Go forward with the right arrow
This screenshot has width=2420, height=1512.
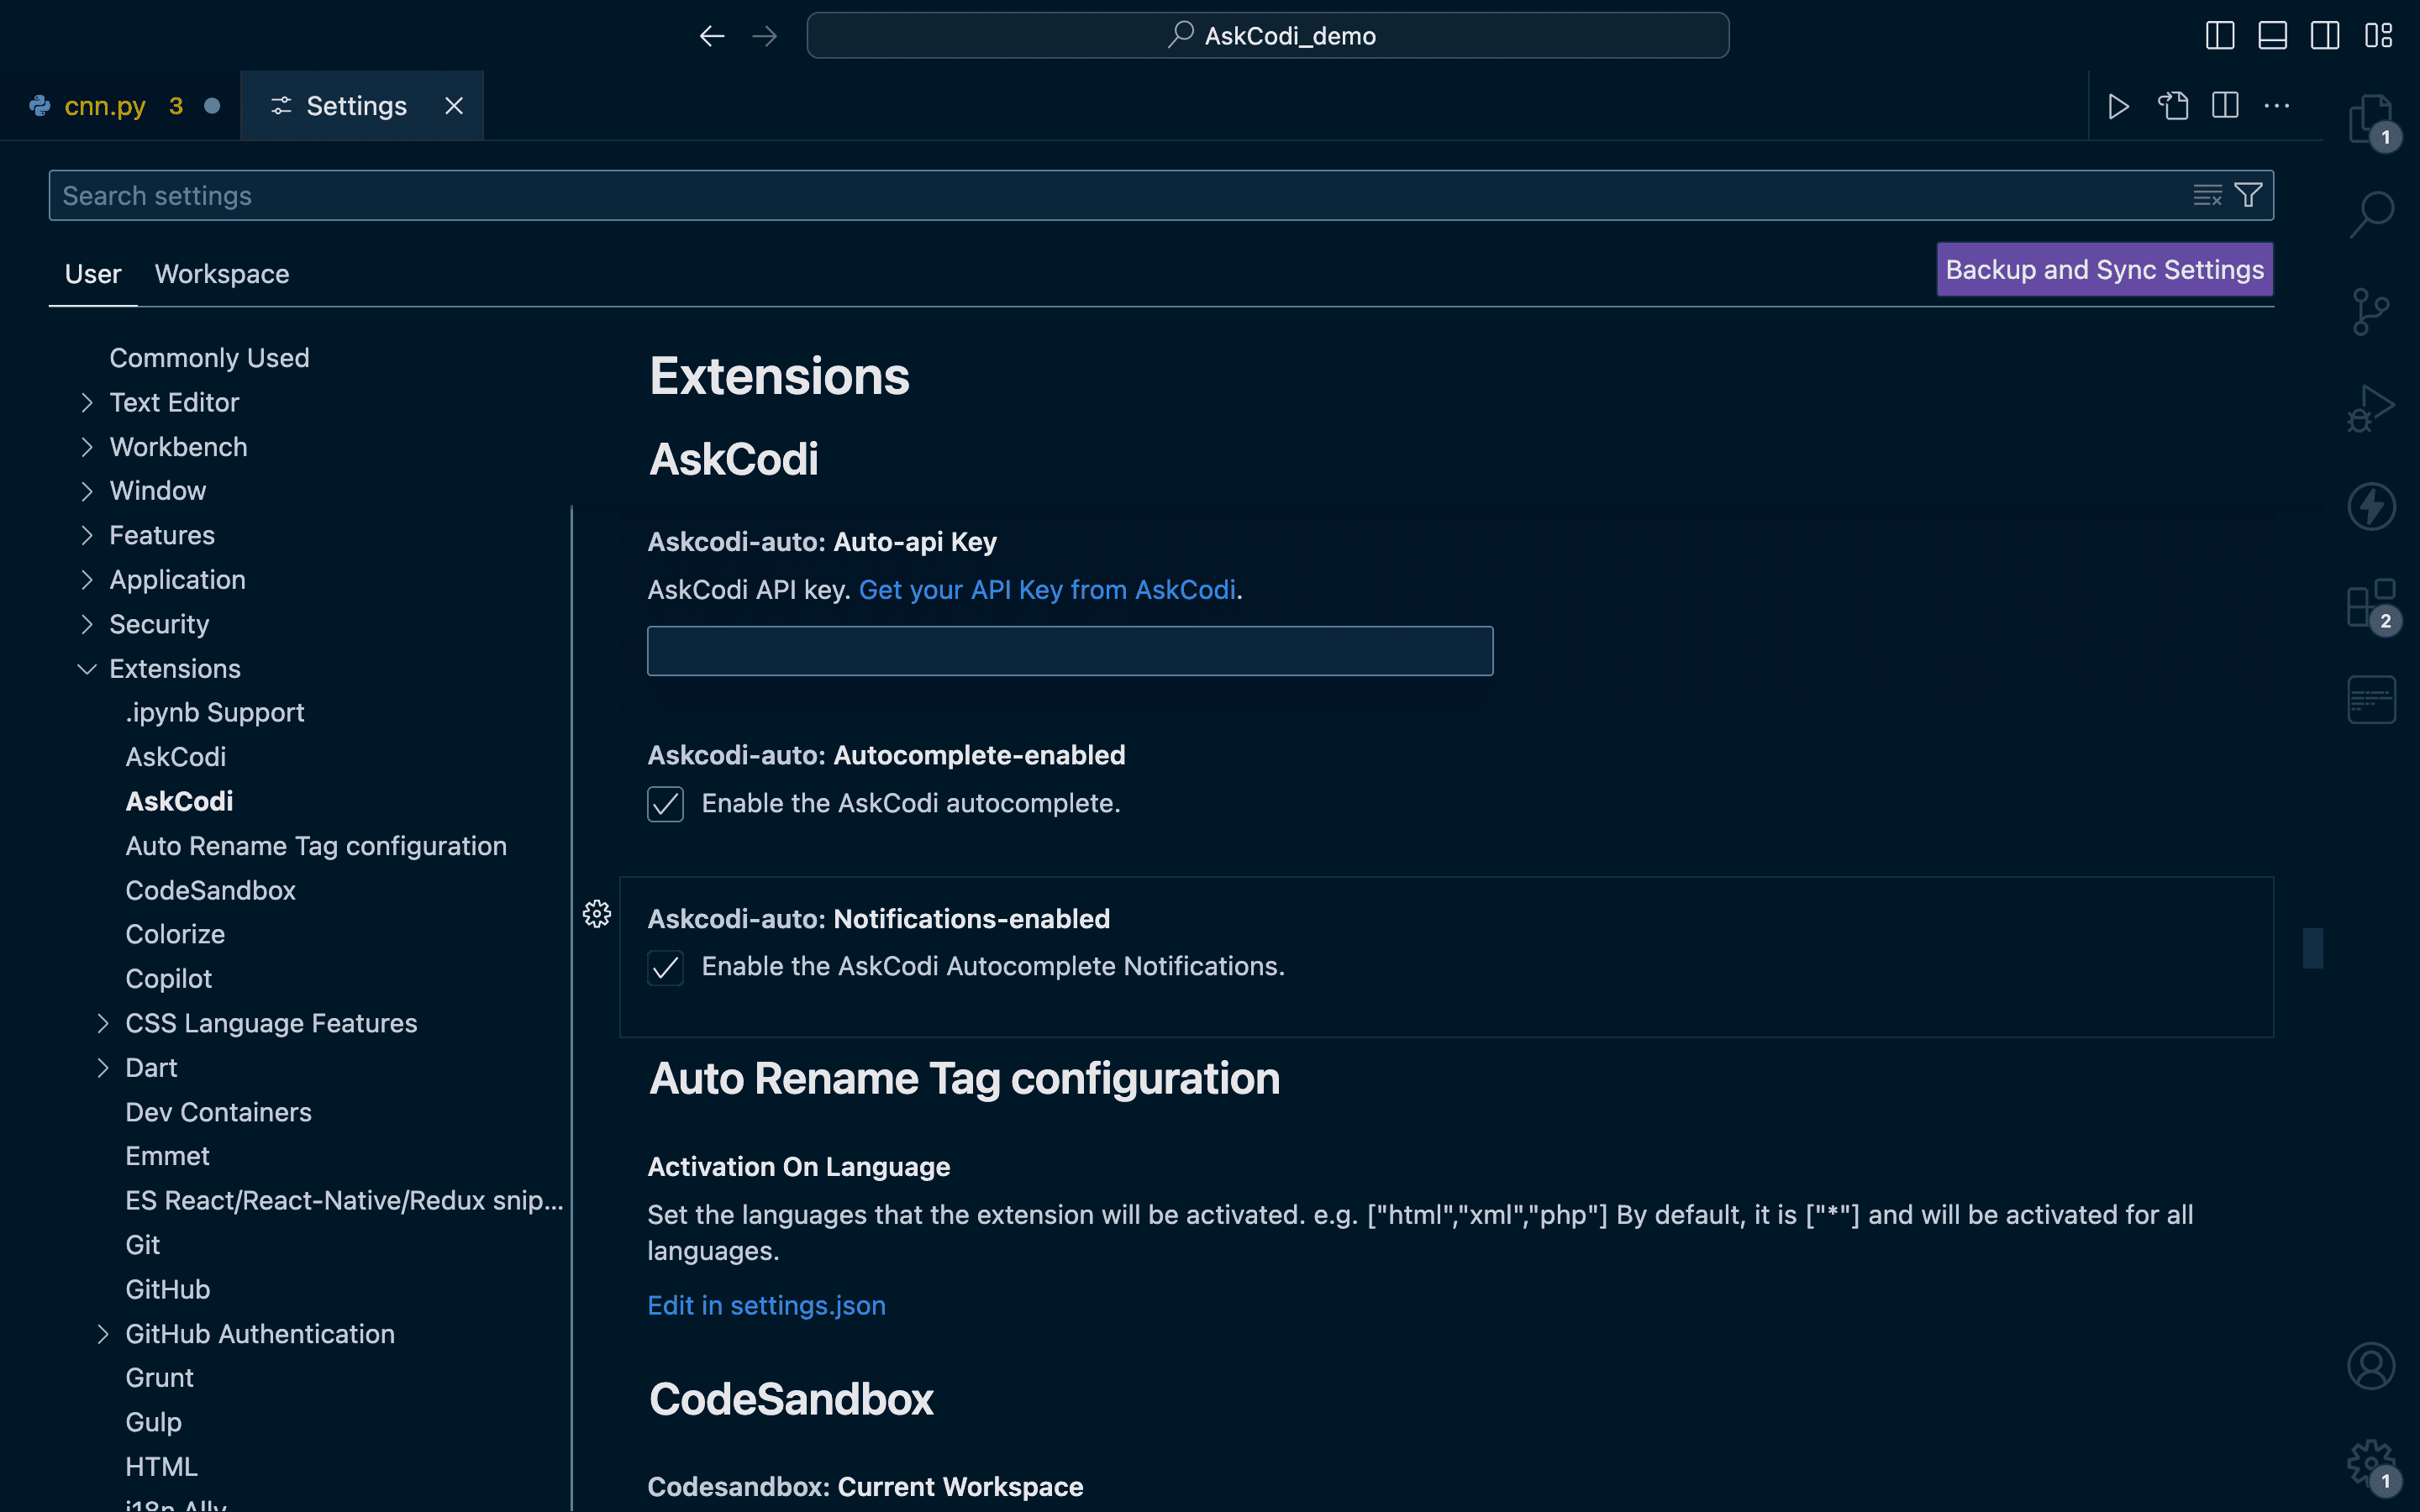(x=765, y=36)
